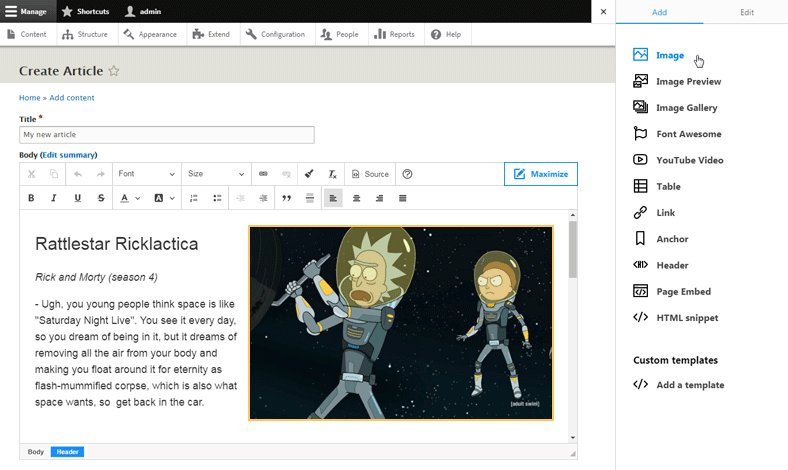Insert a numbered list
788x470 pixels.
coord(193,198)
